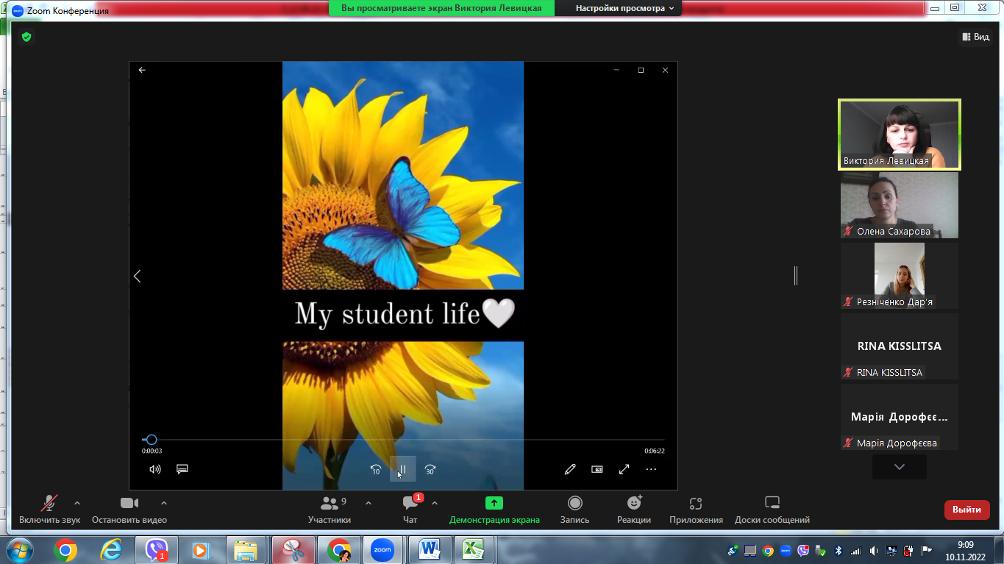Viewport: 1004px width, 564px height.
Task: Pause the video with the pause button
Action: (x=402, y=469)
